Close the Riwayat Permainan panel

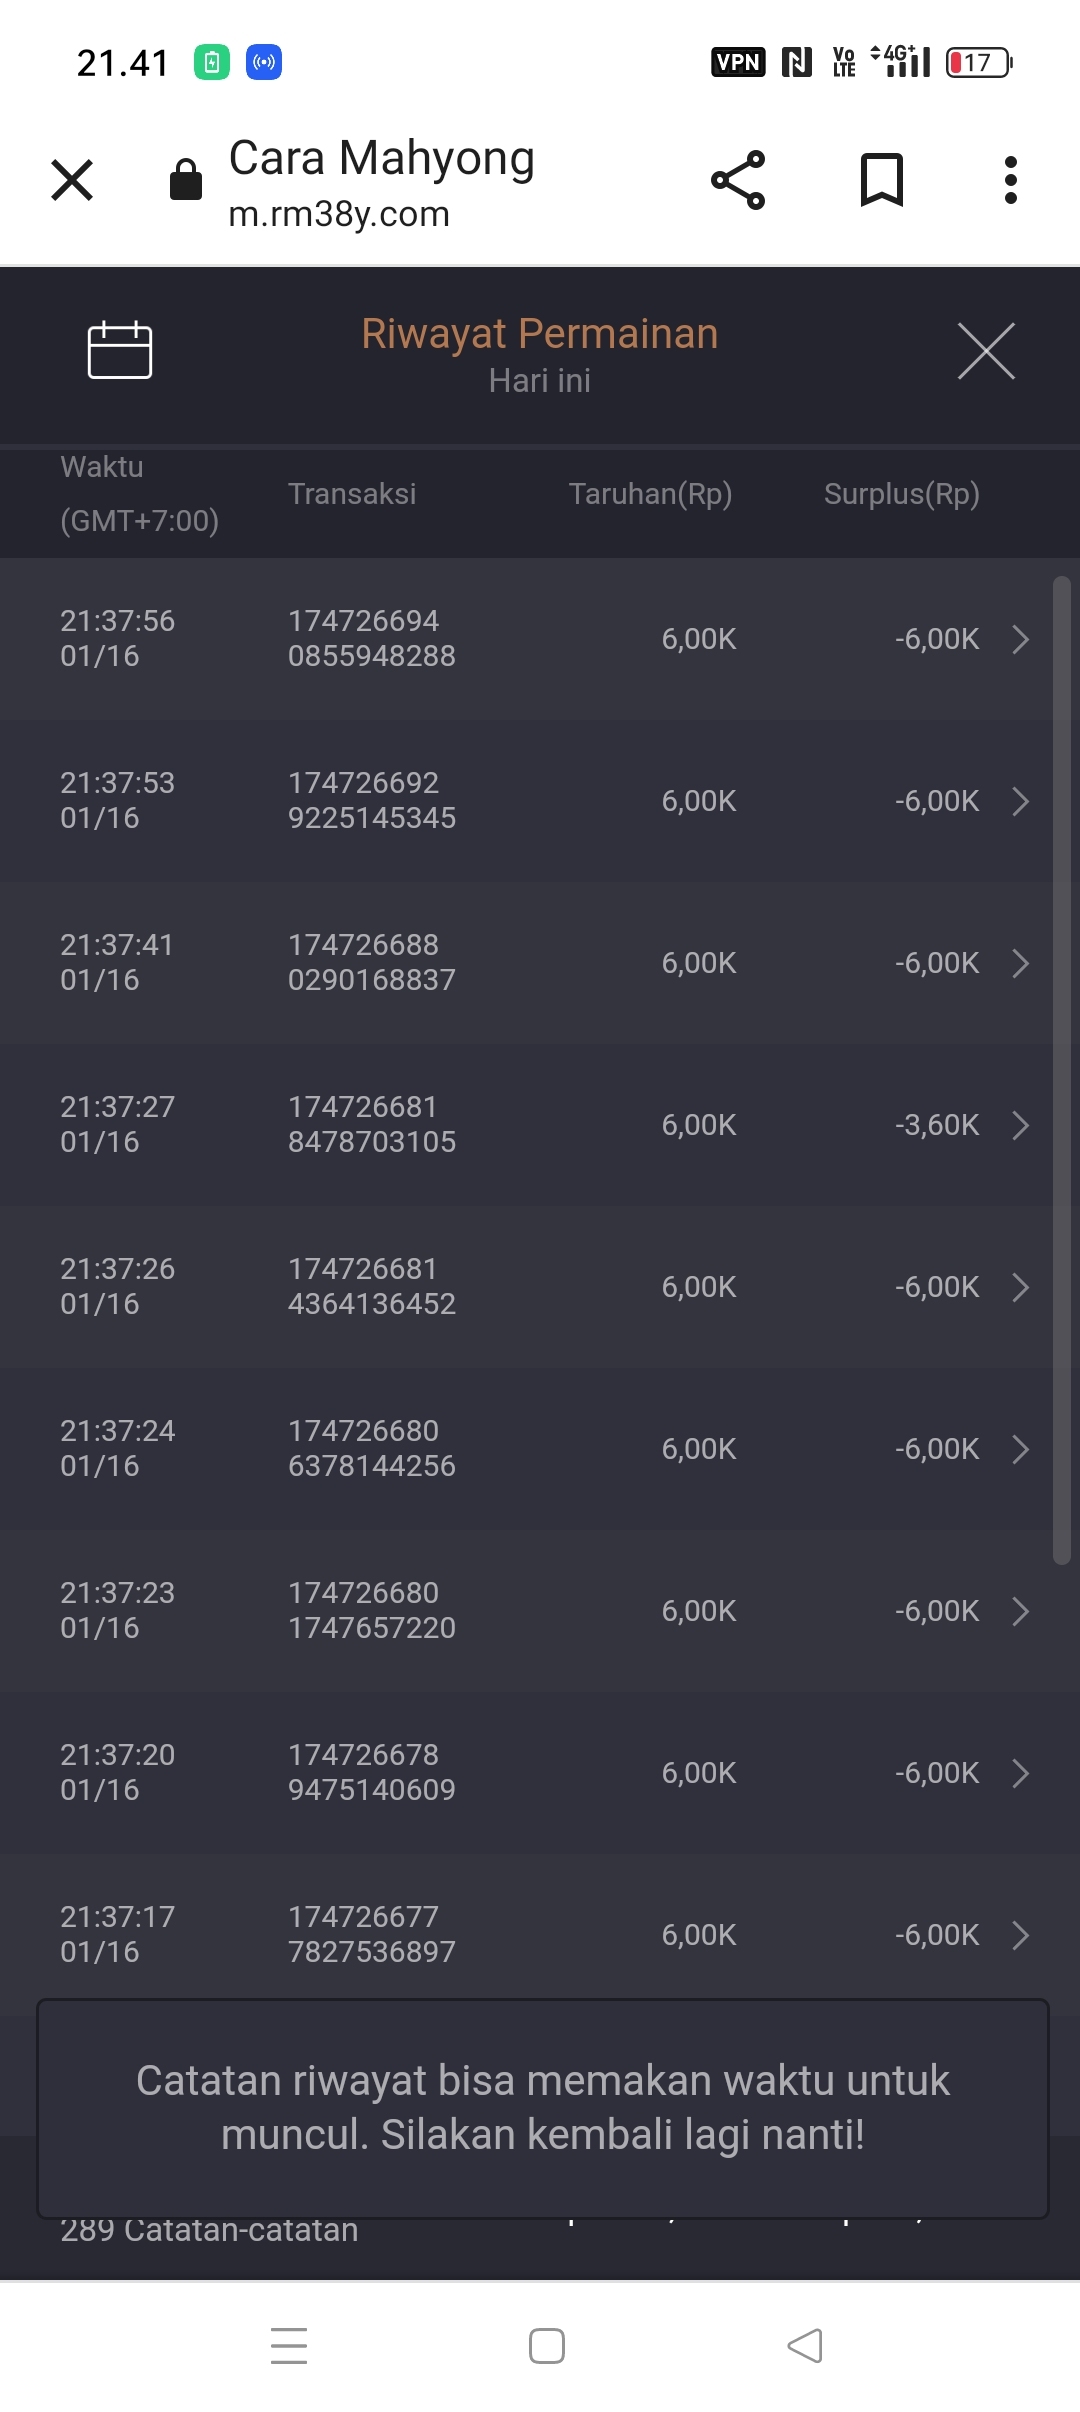[986, 351]
